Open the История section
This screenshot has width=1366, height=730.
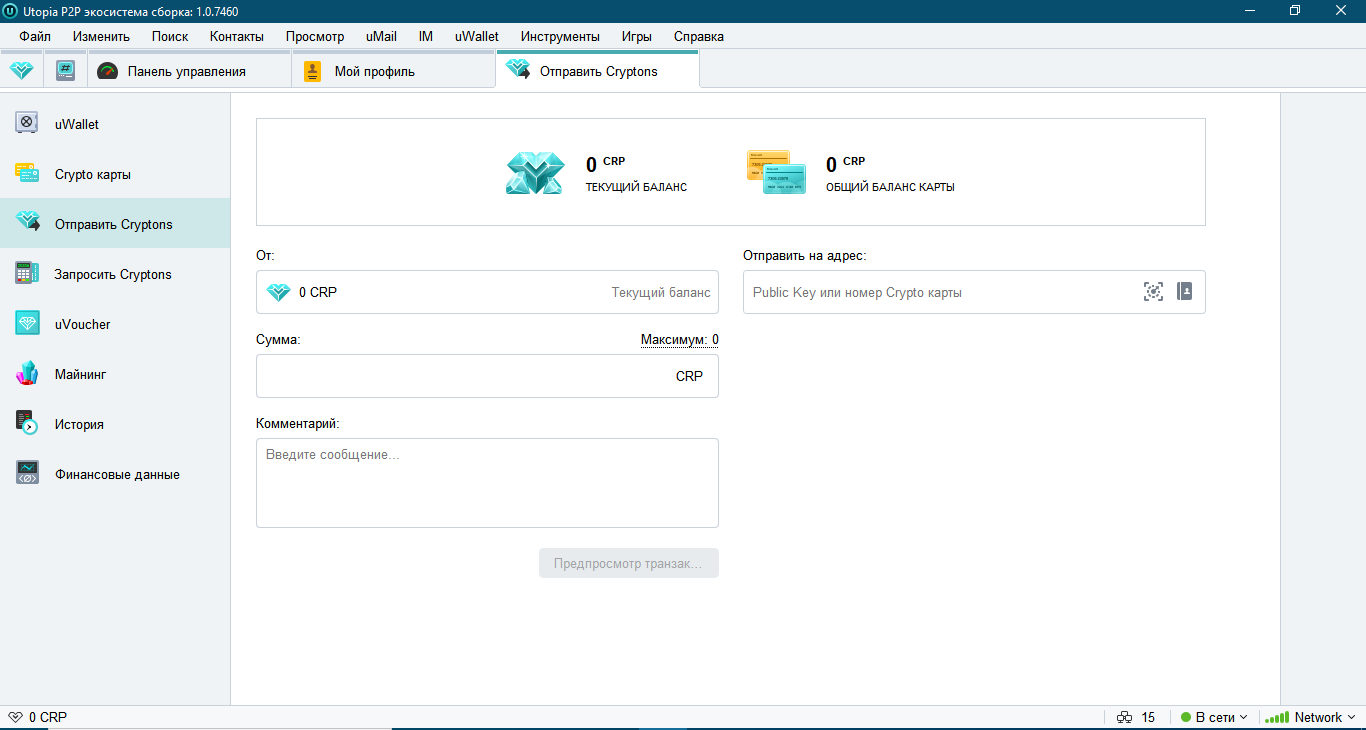pos(115,424)
